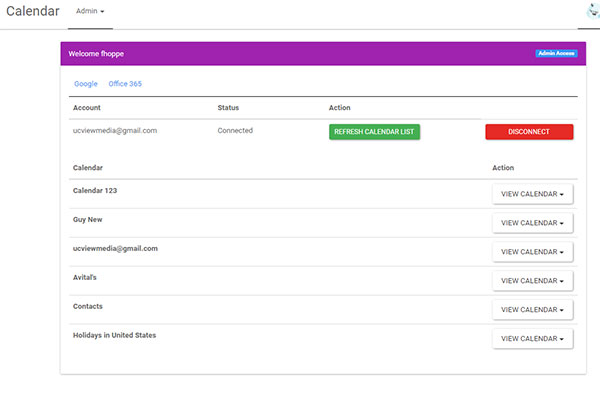
Task: Click the Admin Access badge
Action: 556,54
